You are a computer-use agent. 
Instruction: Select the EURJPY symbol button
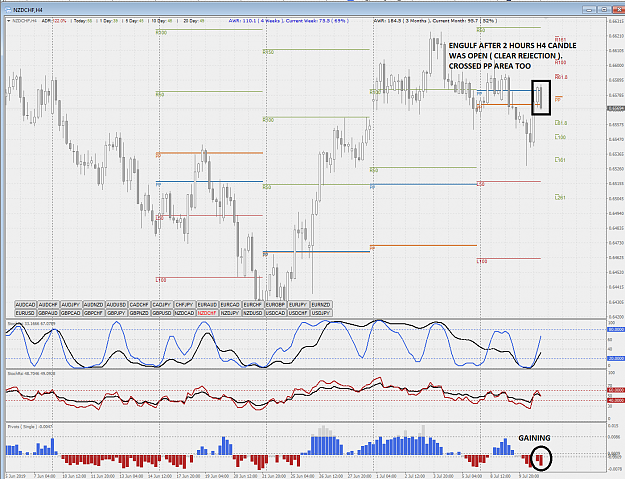298,304
